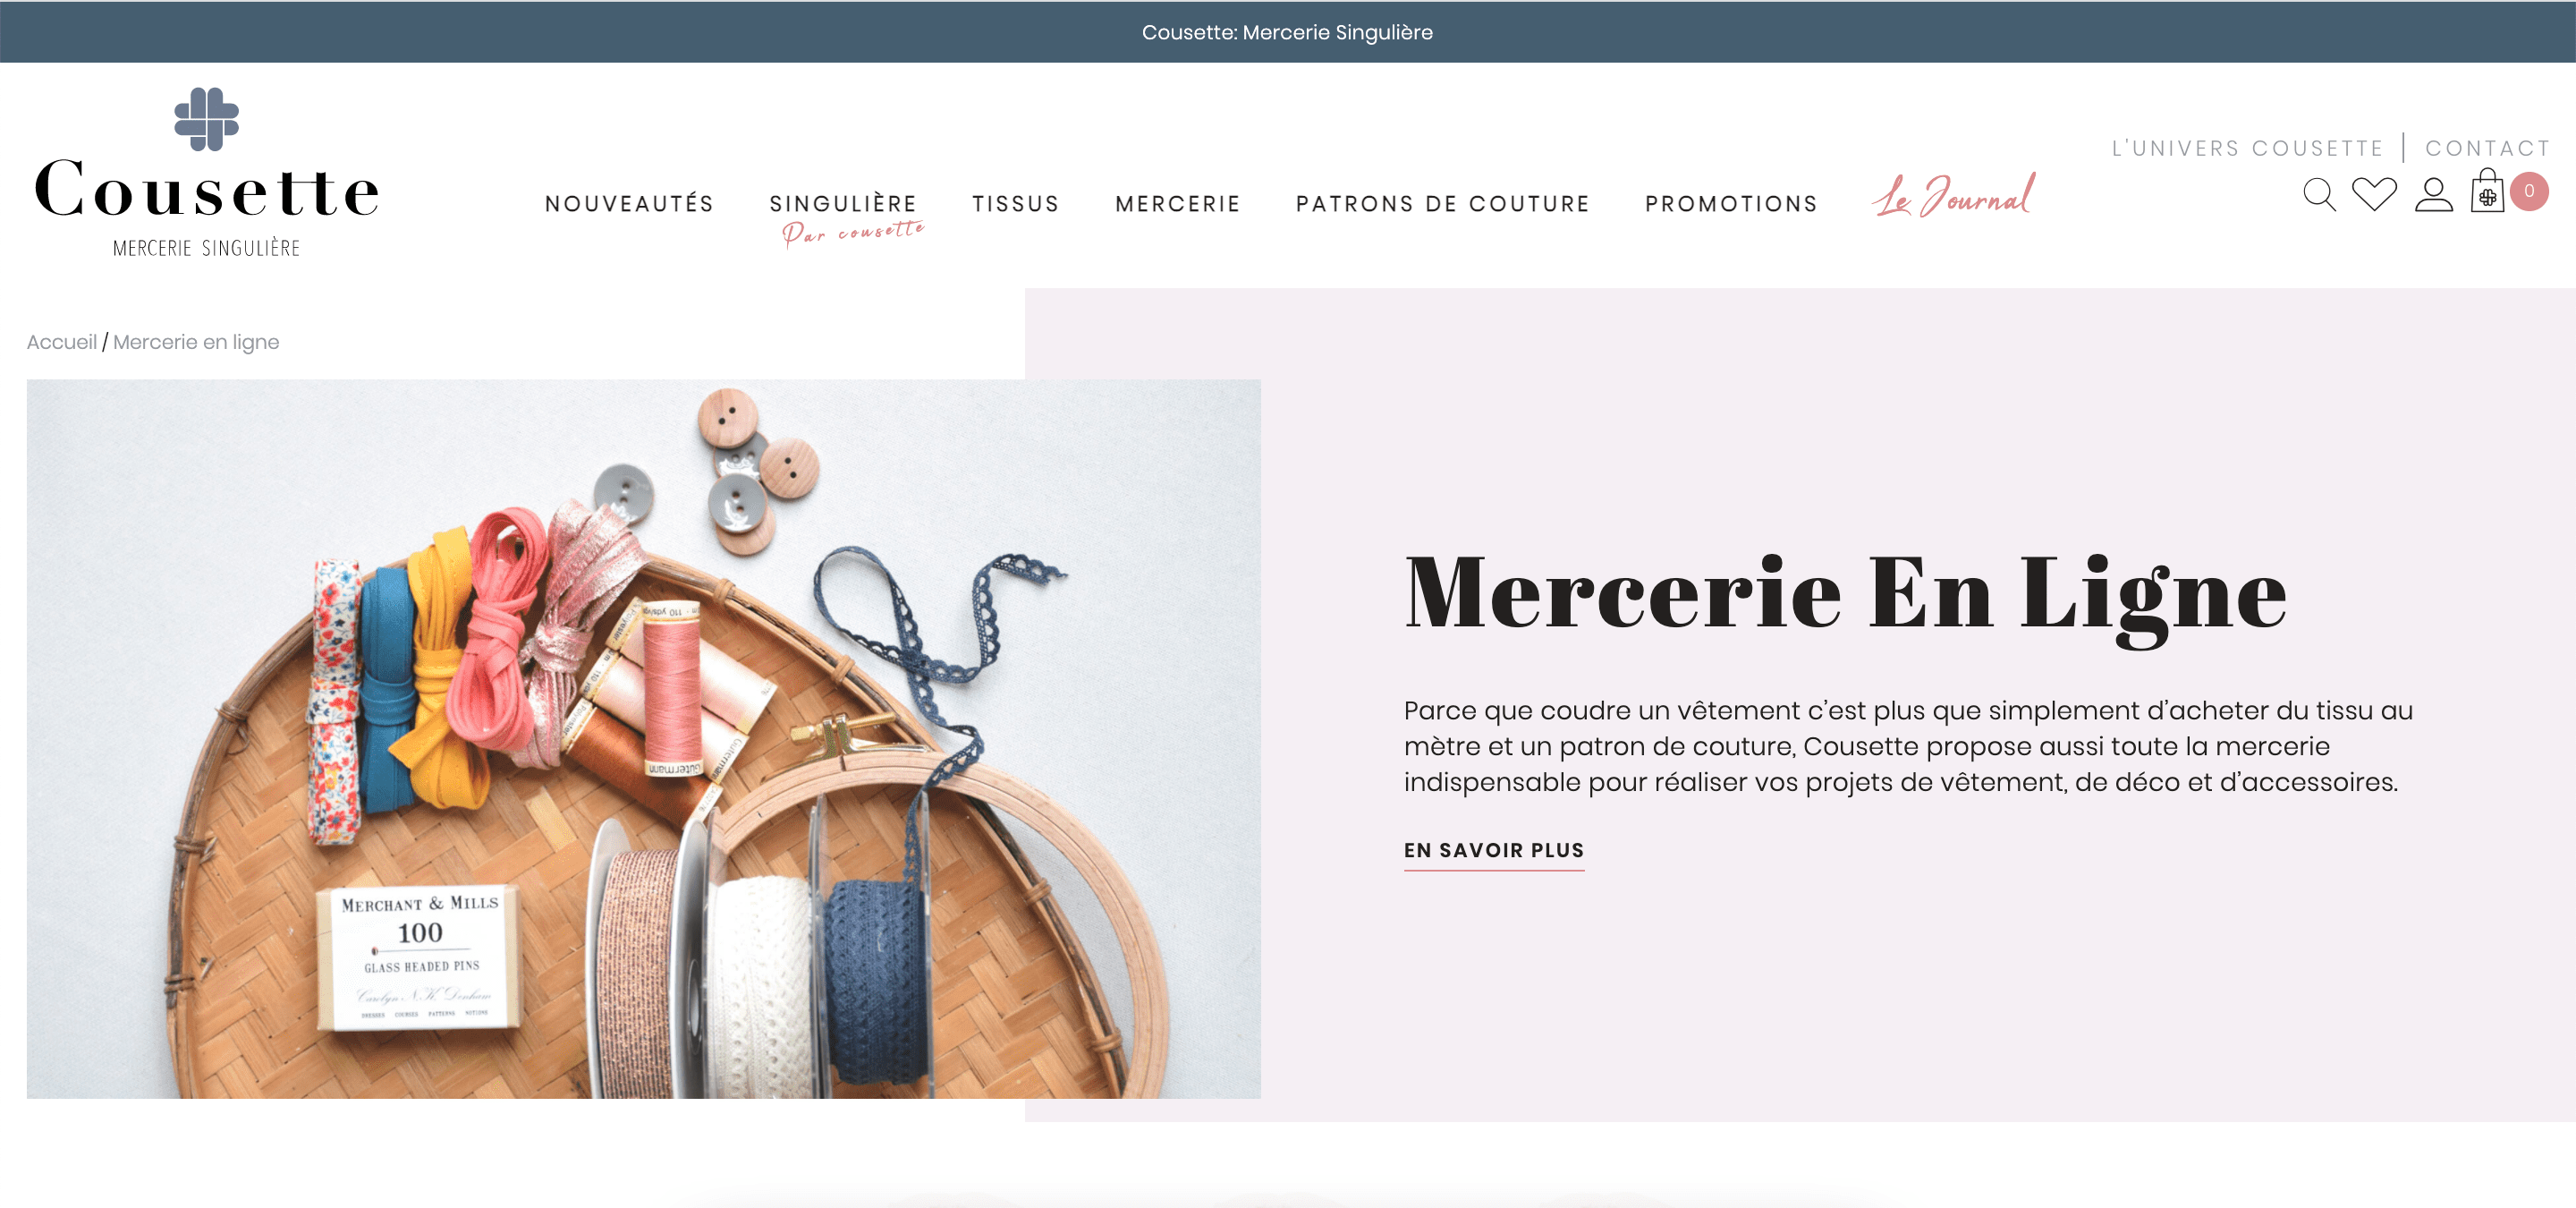Click the Accueil breadcrumb link
Image resolution: width=2576 pixels, height=1208 pixels.
click(x=62, y=342)
